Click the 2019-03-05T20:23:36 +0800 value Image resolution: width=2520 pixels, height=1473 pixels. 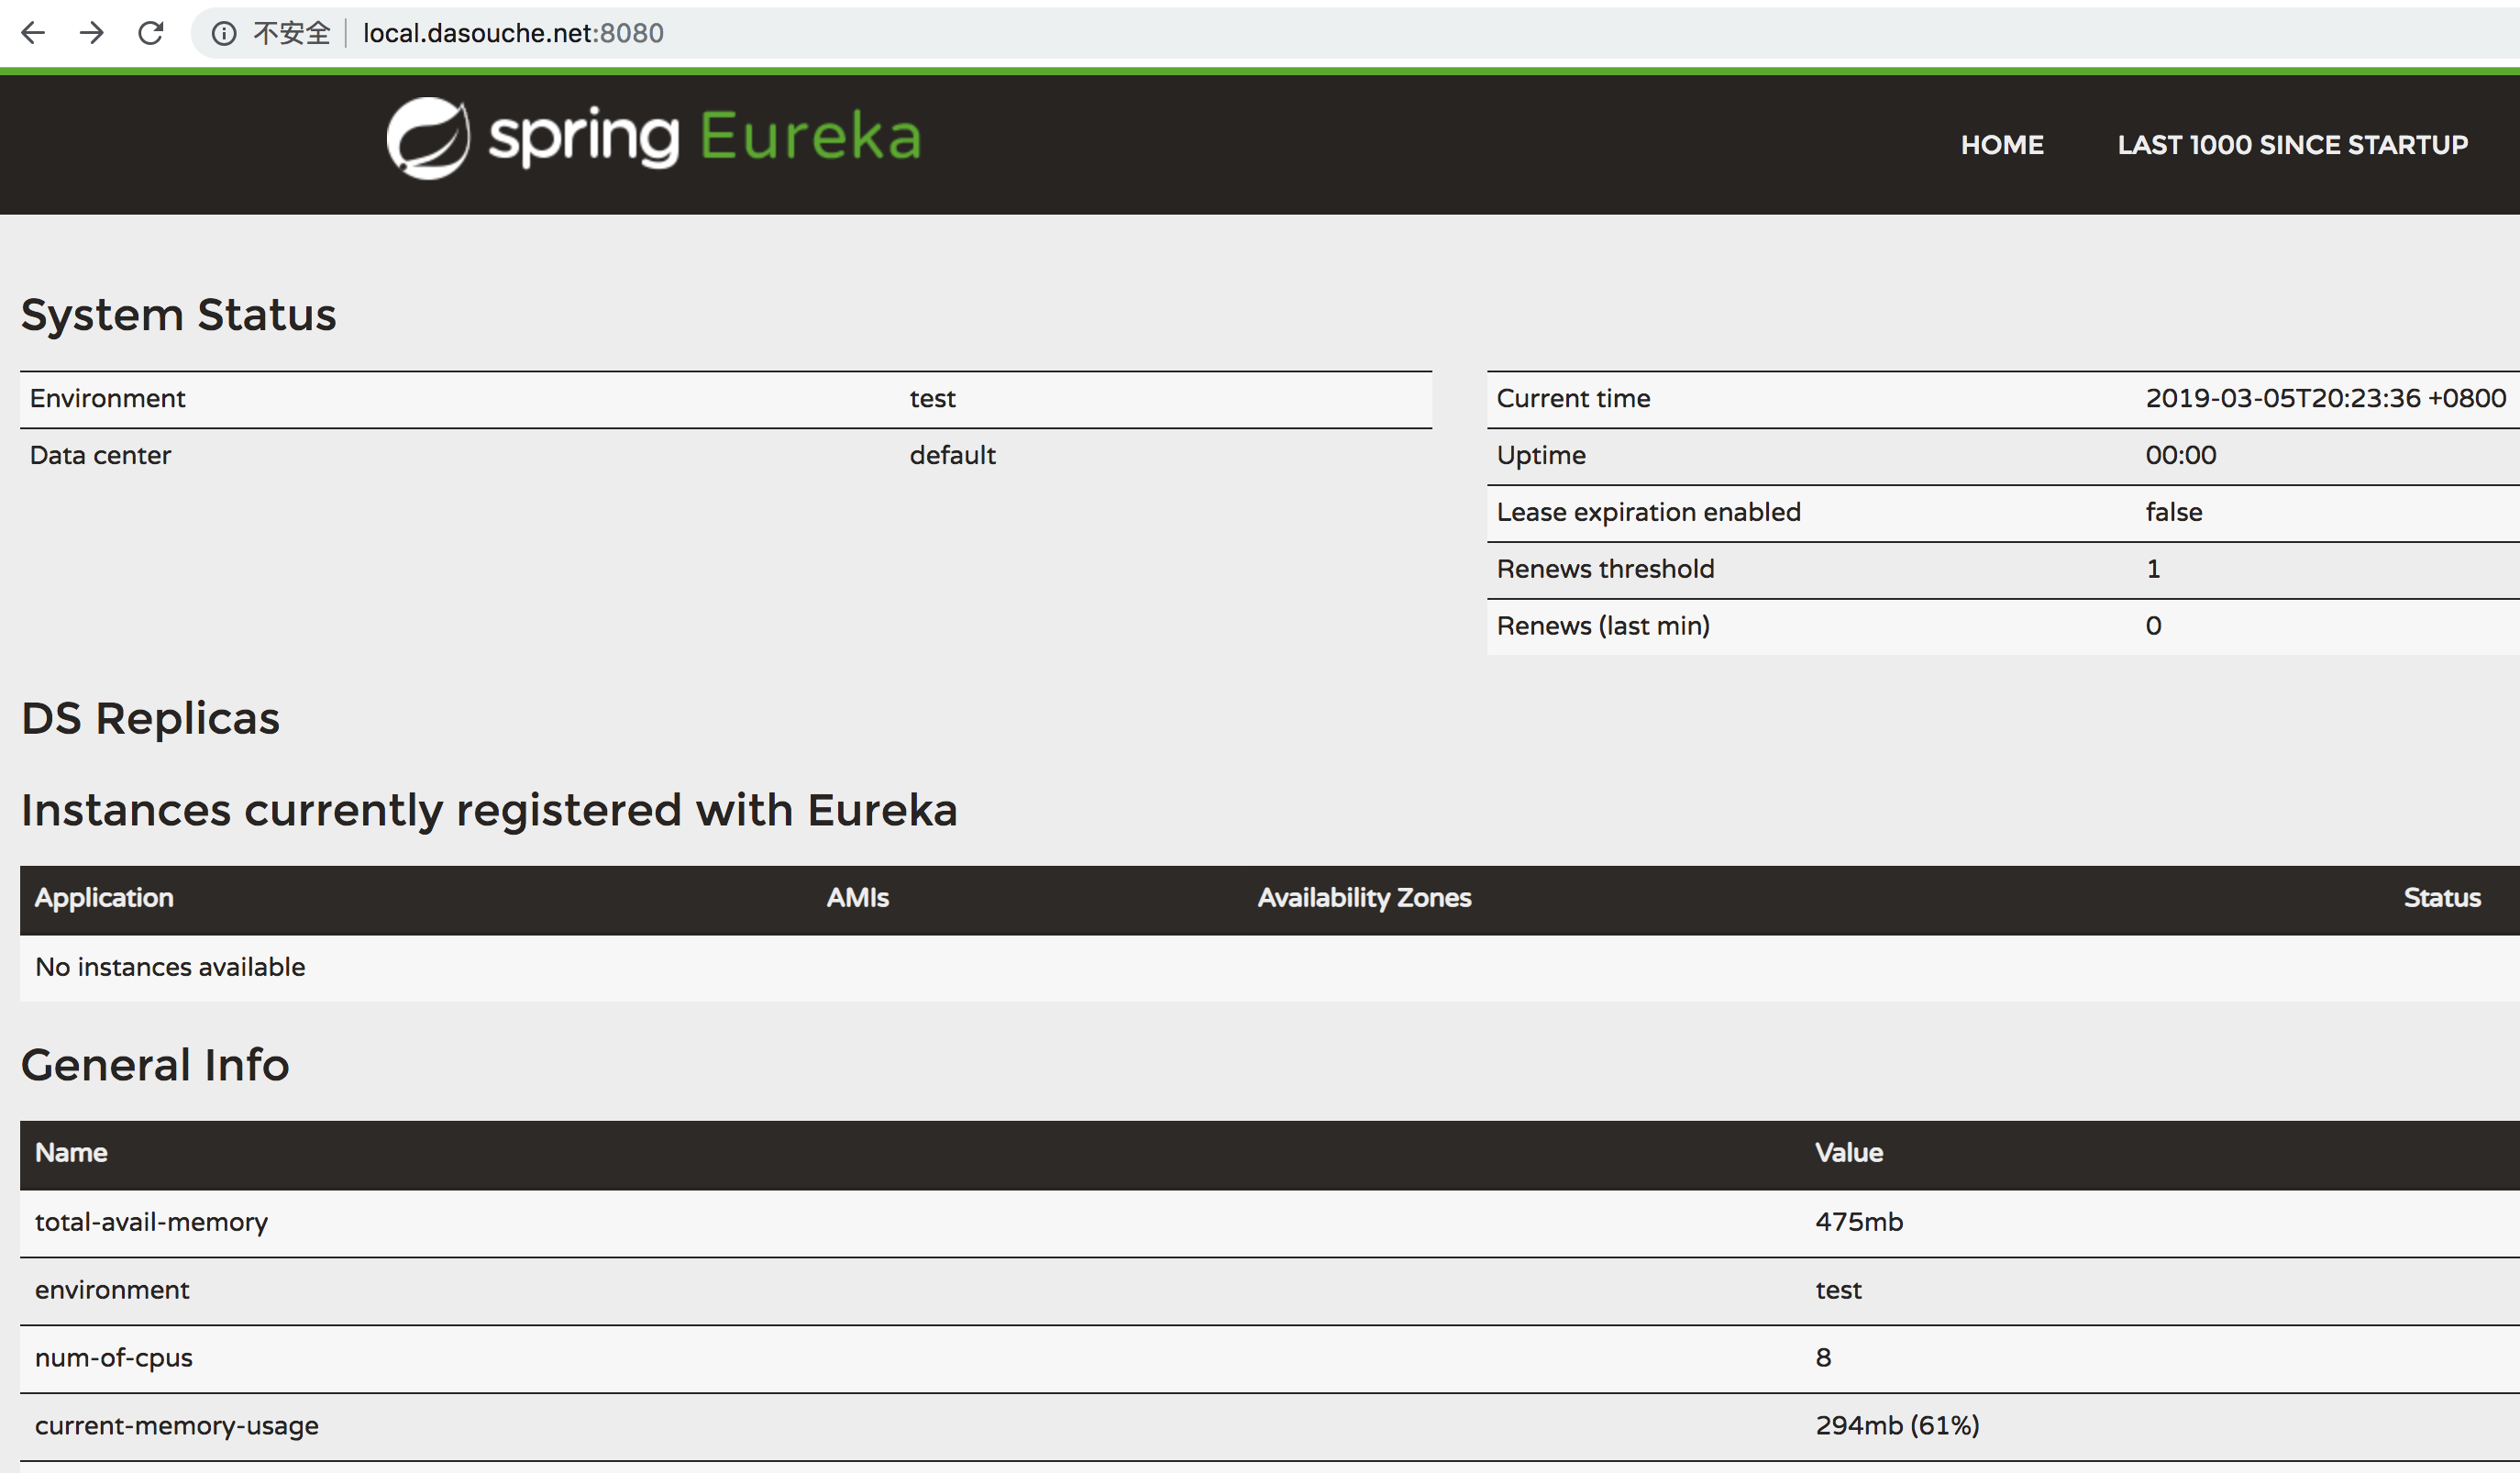click(x=2325, y=399)
